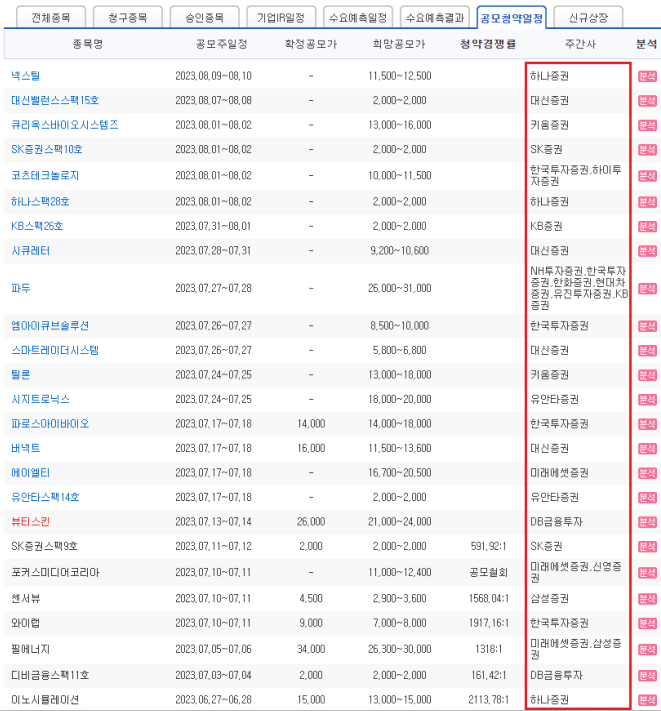The image size is (661, 711).
Task: Open 분석 for 버넥트
Action: [647, 448]
